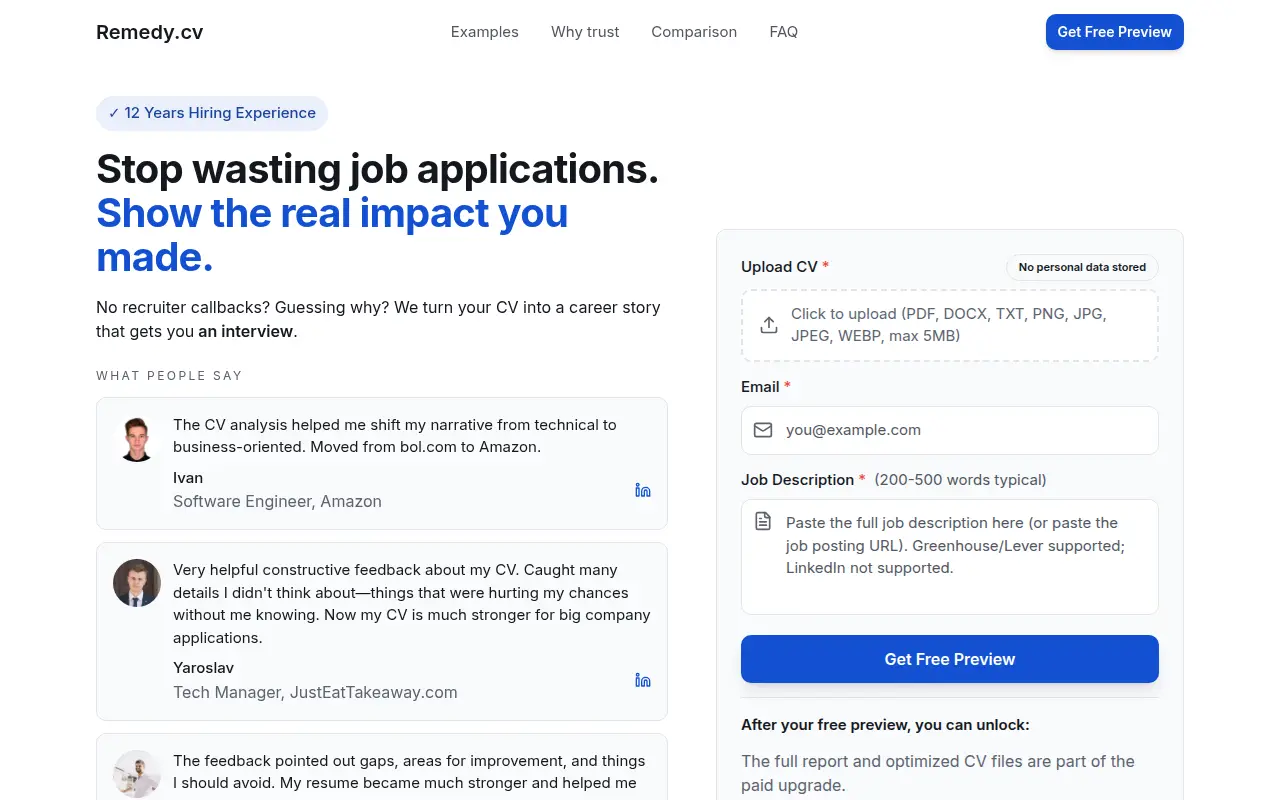Open Ivan's LinkedIn profile icon
Viewport: 1280px width, 800px height.
coord(643,490)
